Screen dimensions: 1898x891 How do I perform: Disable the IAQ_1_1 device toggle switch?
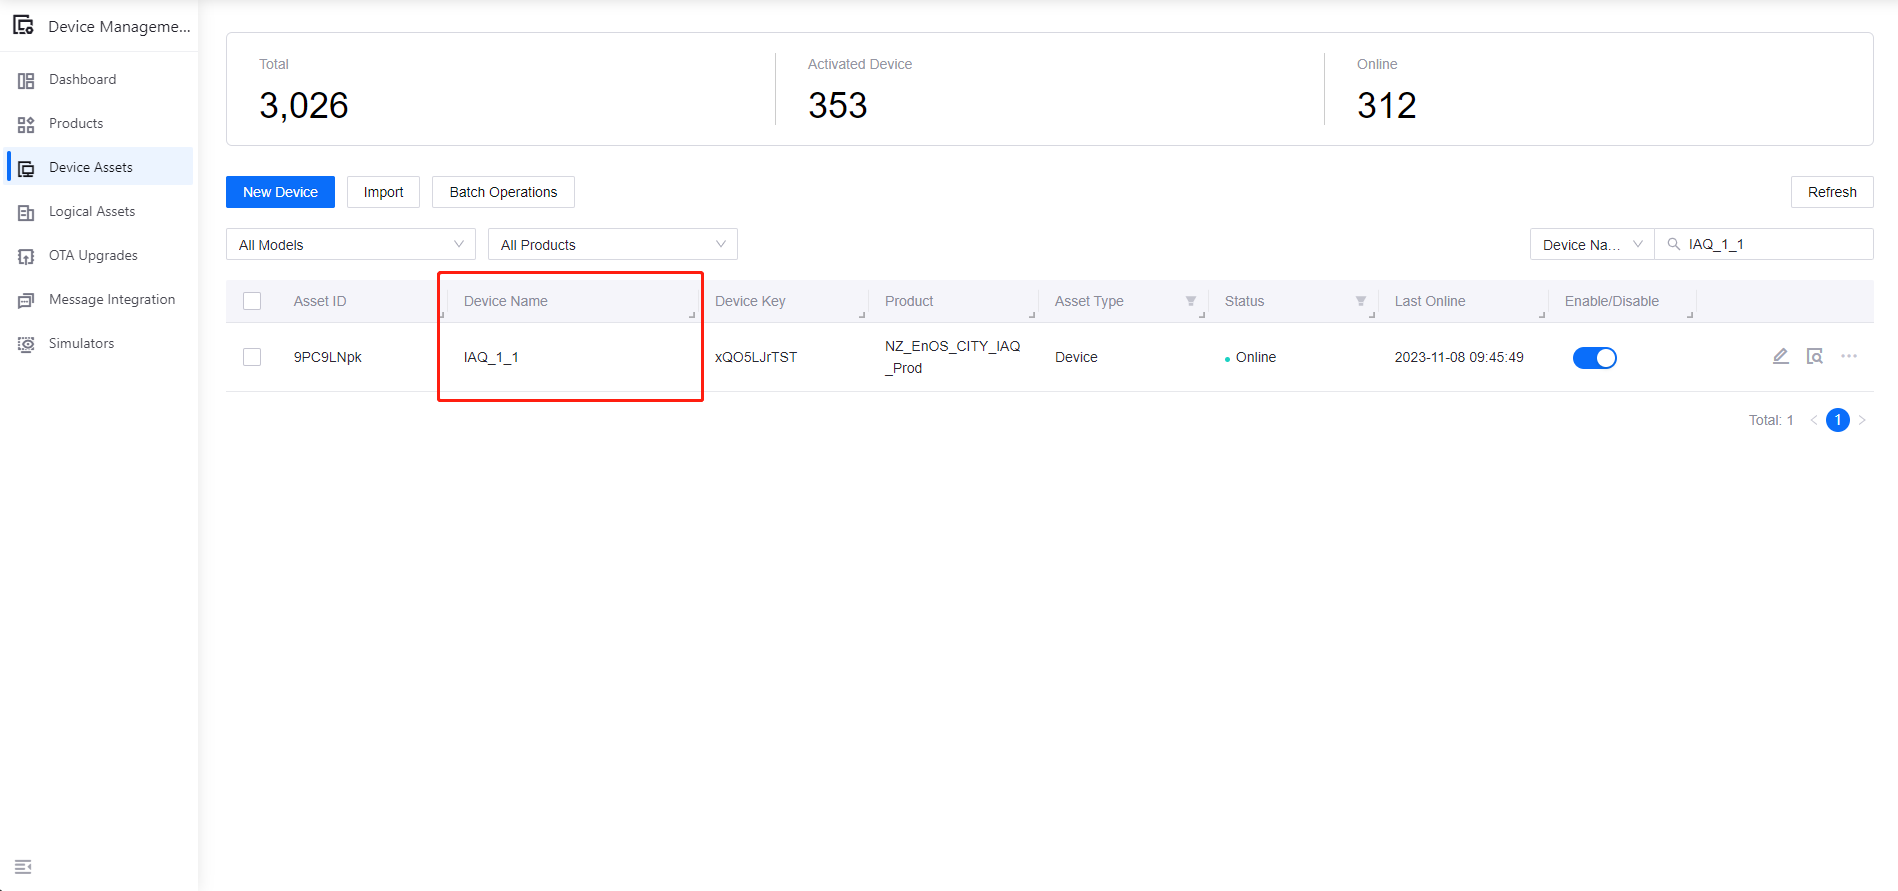pyautogui.click(x=1594, y=358)
